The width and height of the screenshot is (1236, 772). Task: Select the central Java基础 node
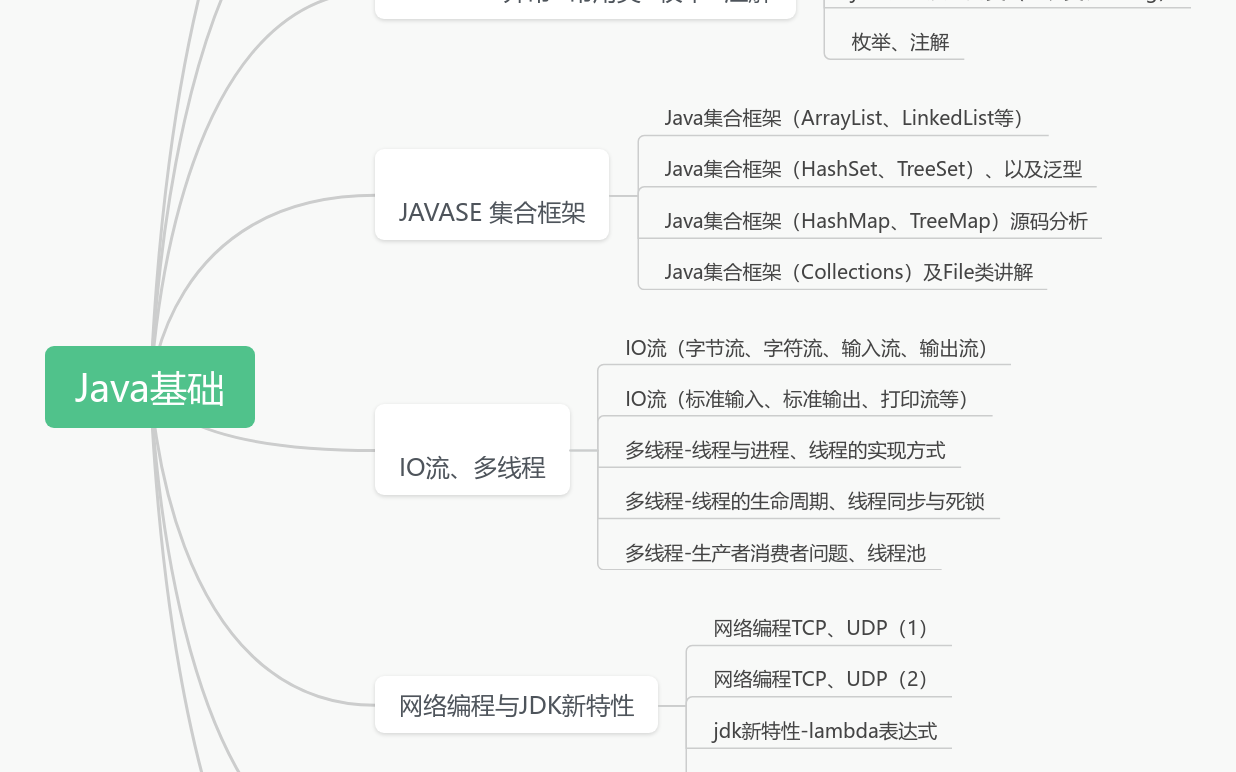(149, 387)
